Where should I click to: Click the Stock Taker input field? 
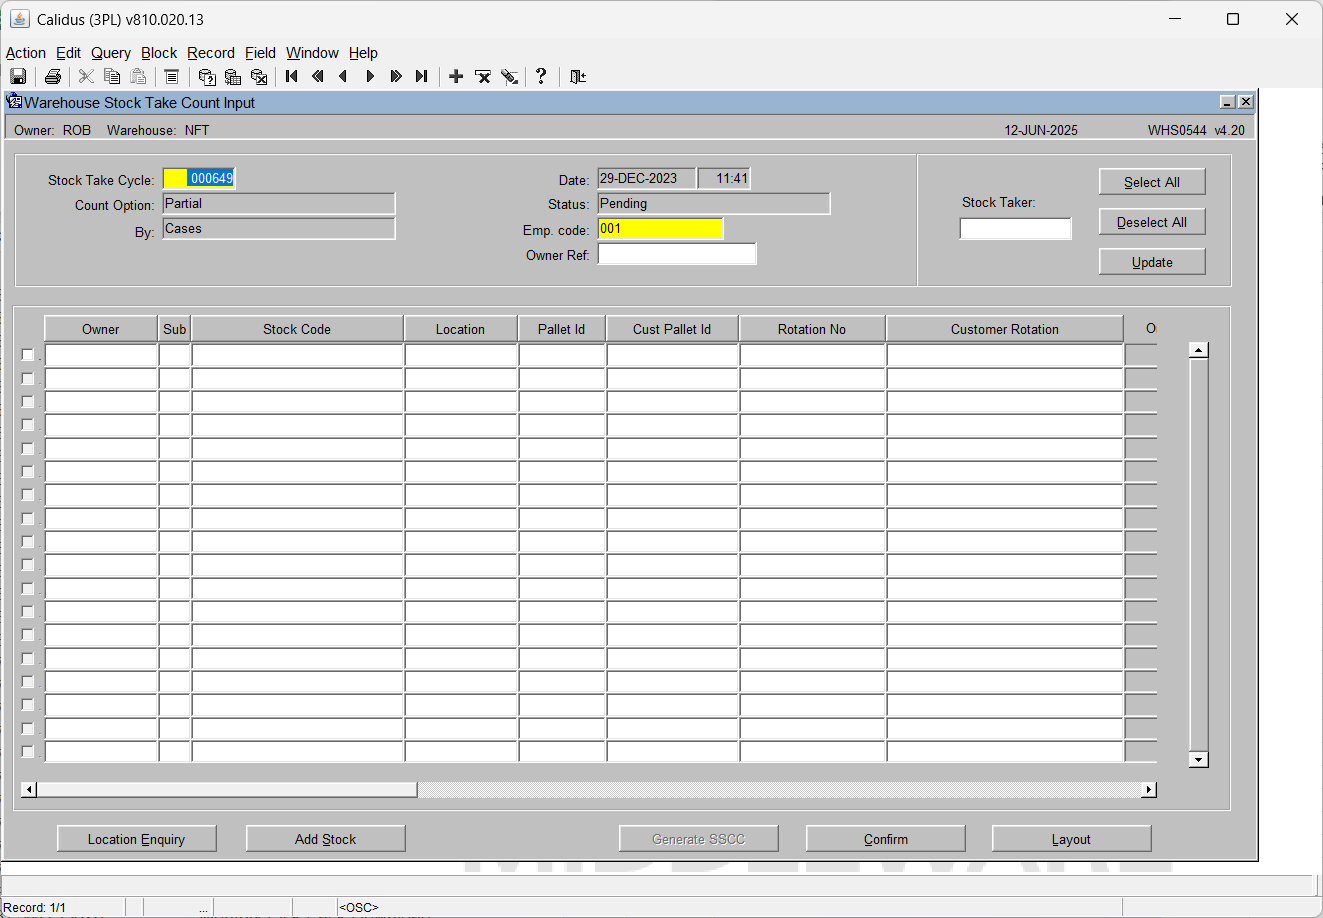tap(1015, 229)
